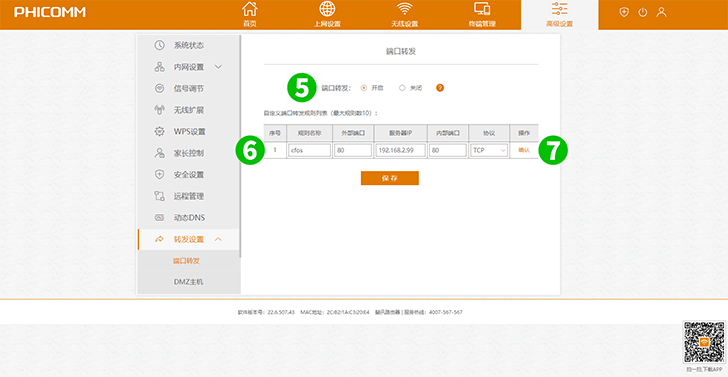Click the person icon for 家长控制
This screenshot has height=377, width=728.
pos(159,153)
